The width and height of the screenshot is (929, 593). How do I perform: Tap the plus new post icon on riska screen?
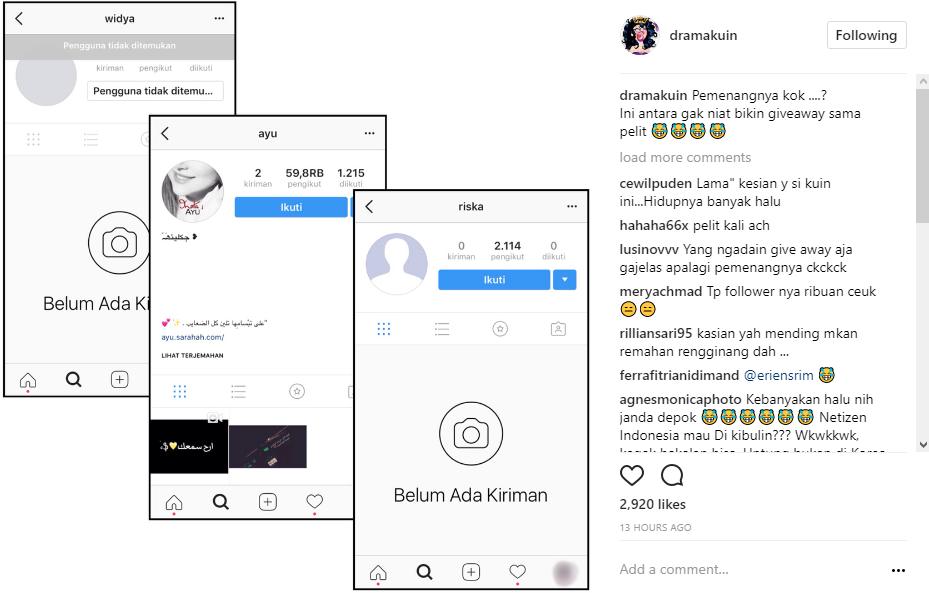[471, 572]
